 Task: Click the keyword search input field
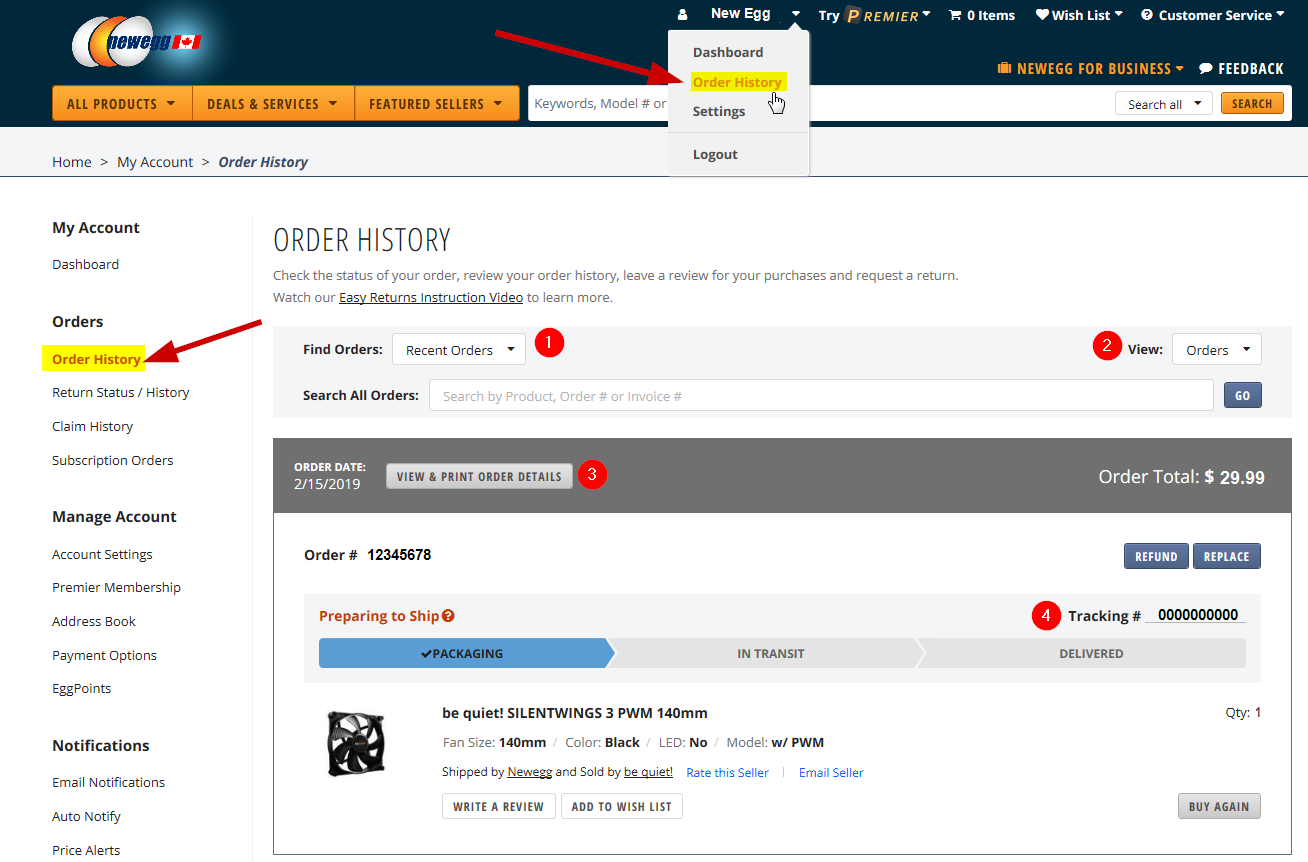(x=820, y=103)
